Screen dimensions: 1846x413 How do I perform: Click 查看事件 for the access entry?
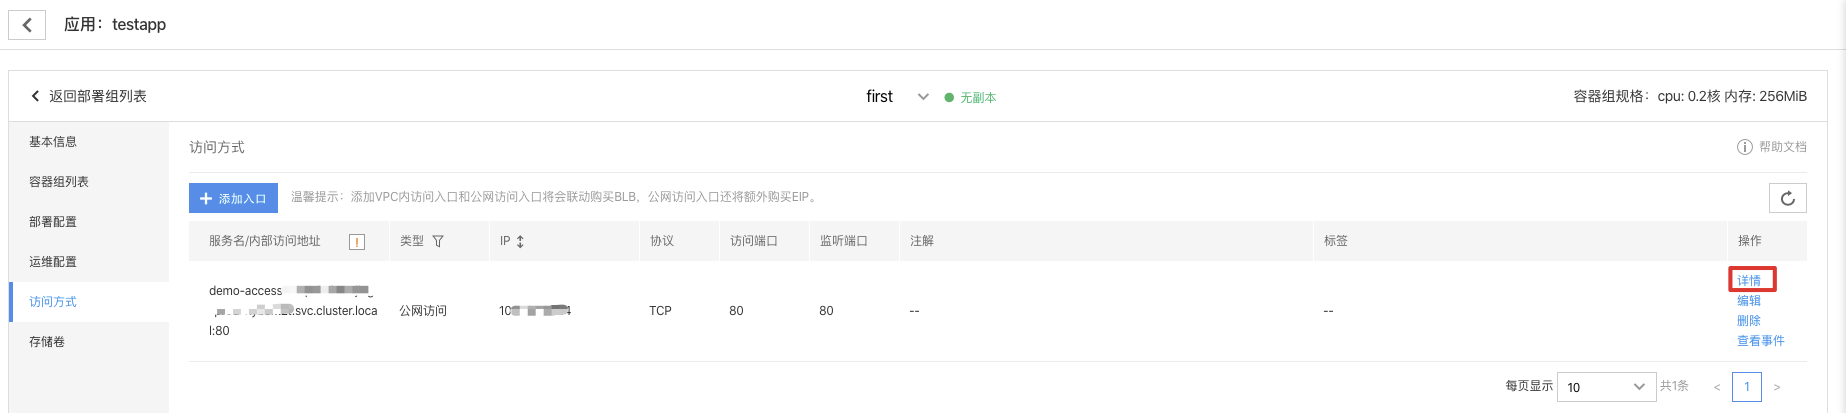click(x=1761, y=341)
